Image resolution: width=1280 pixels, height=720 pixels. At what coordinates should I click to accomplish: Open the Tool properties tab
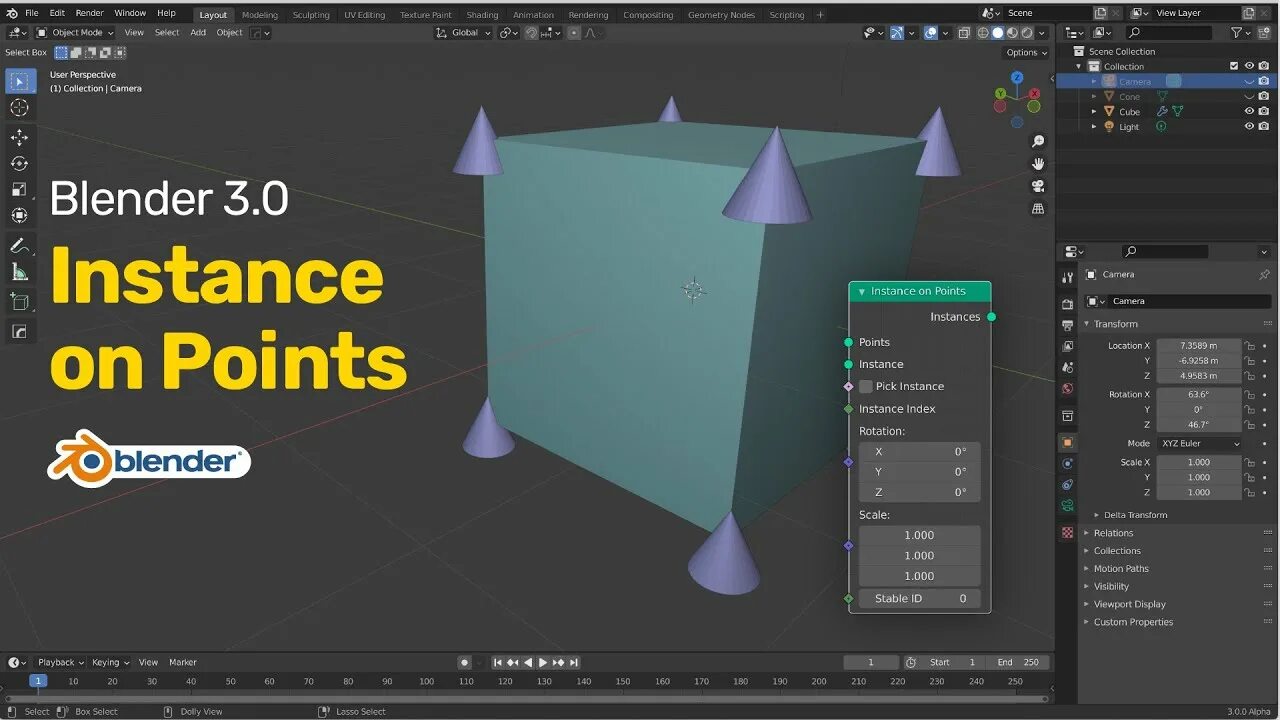pyautogui.click(x=1067, y=278)
